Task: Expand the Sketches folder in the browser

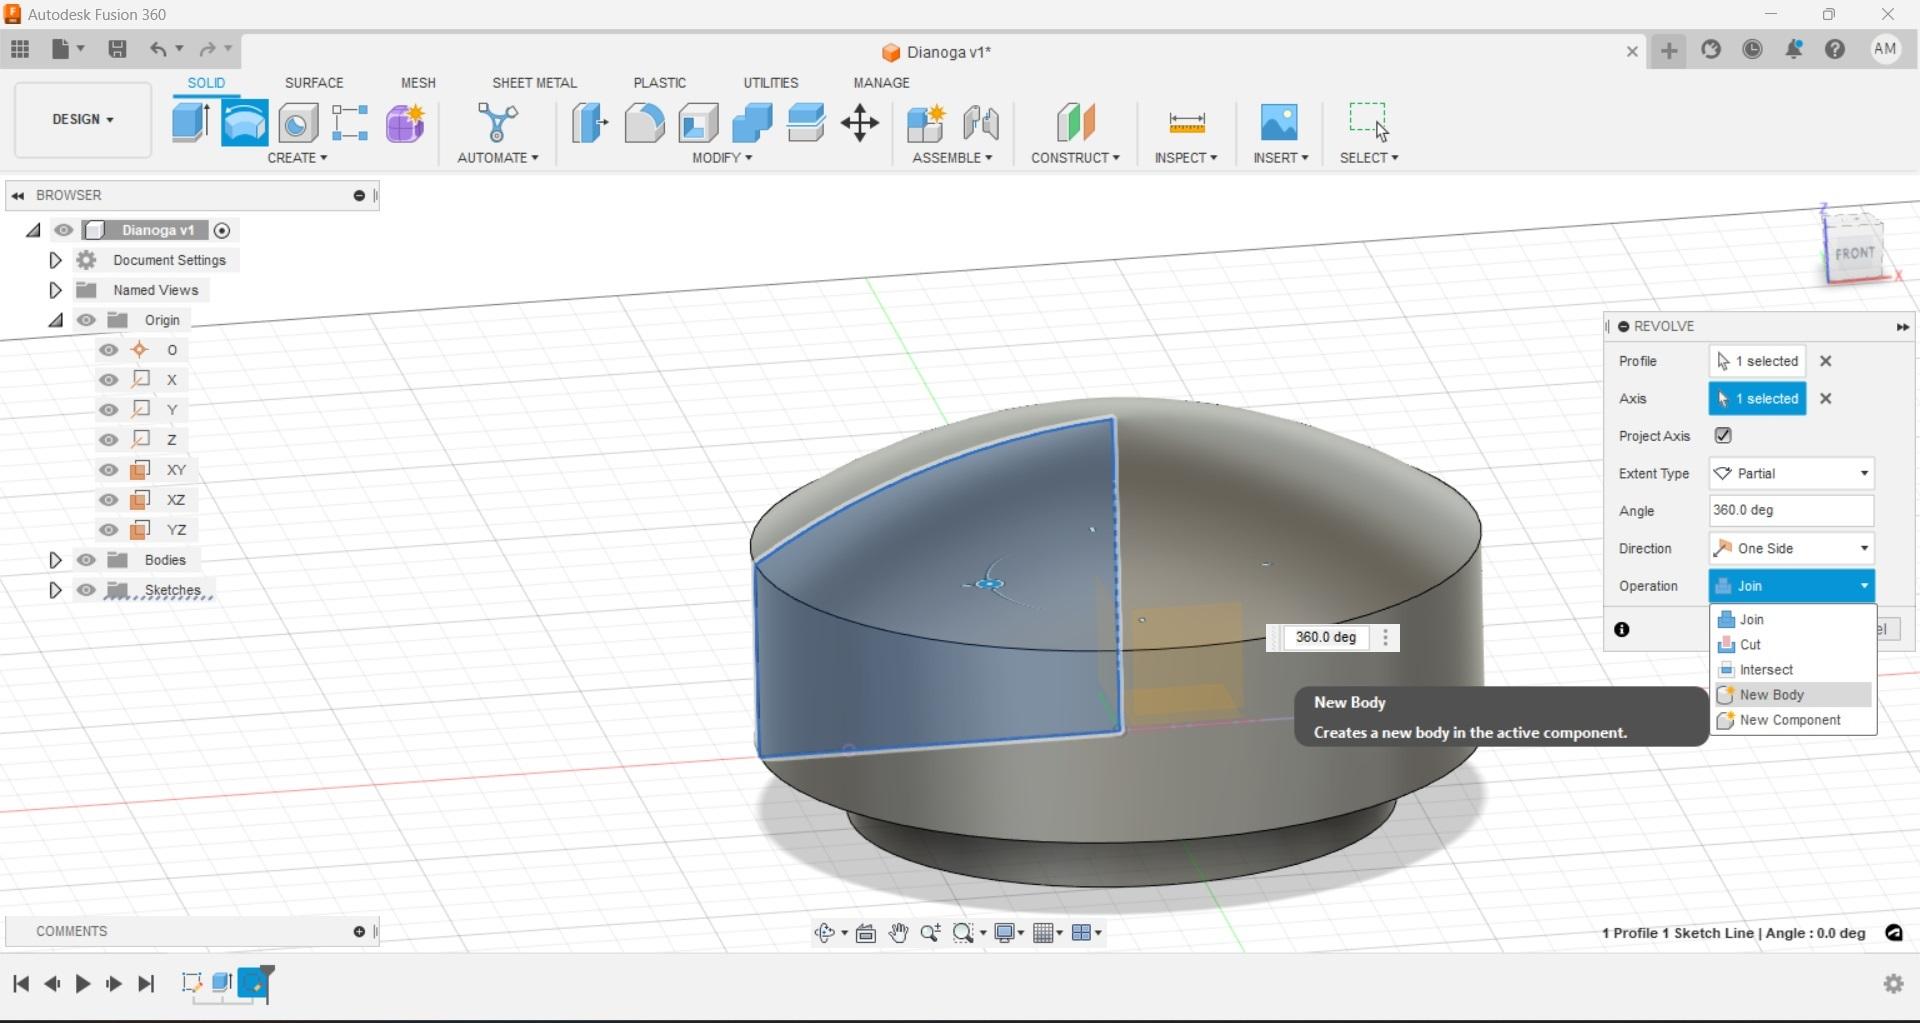Action: (x=55, y=590)
